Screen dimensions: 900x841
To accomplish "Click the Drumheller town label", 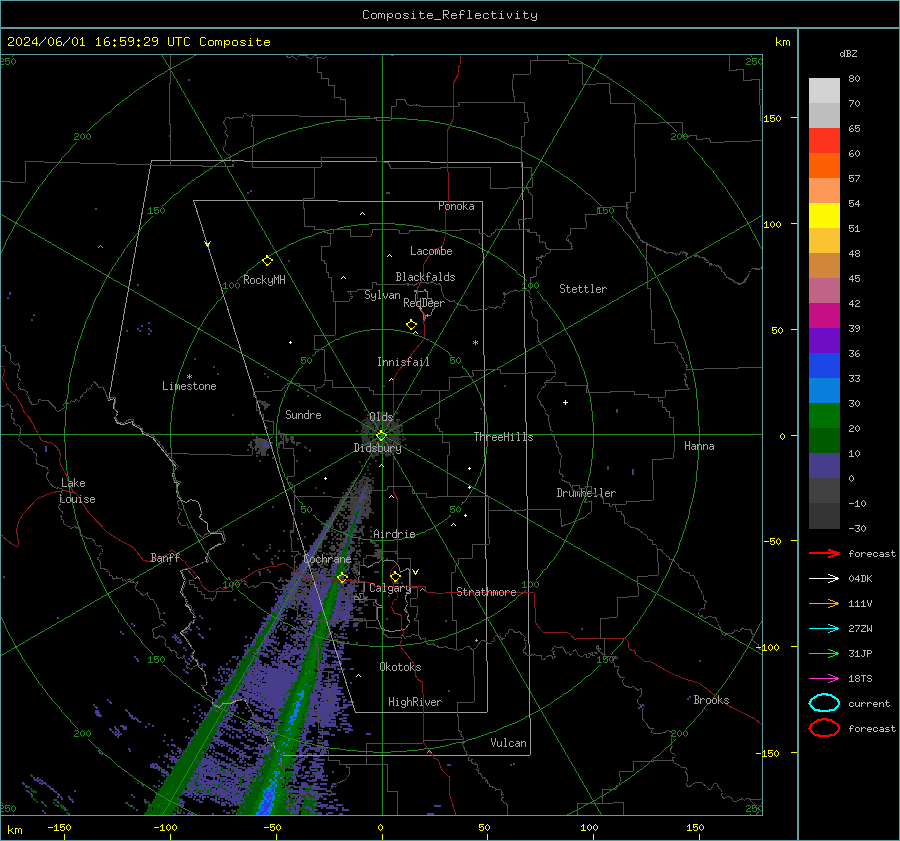I will tap(586, 493).
